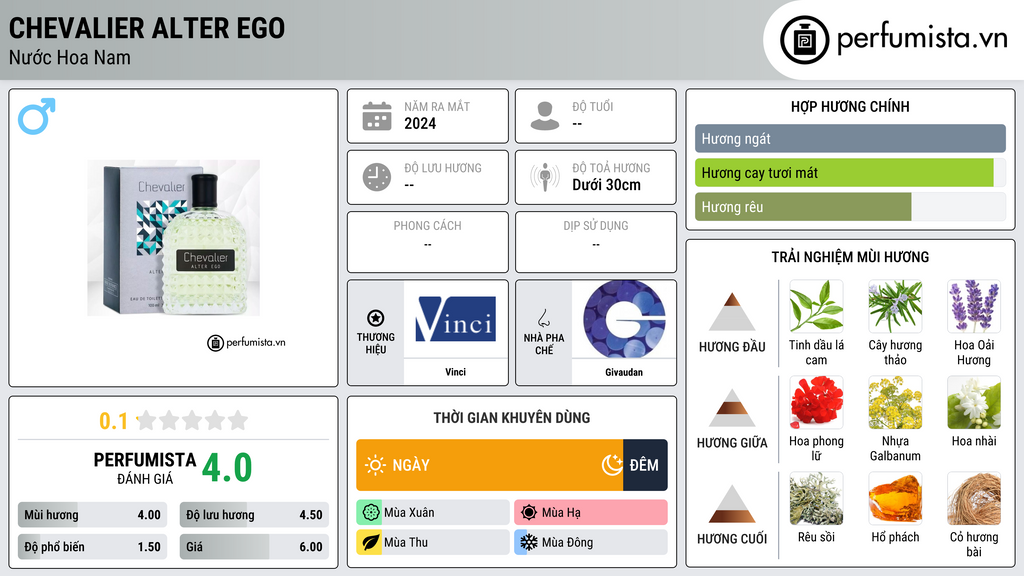
Task: Open the Vinci brand logo
Action: [456, 319]
